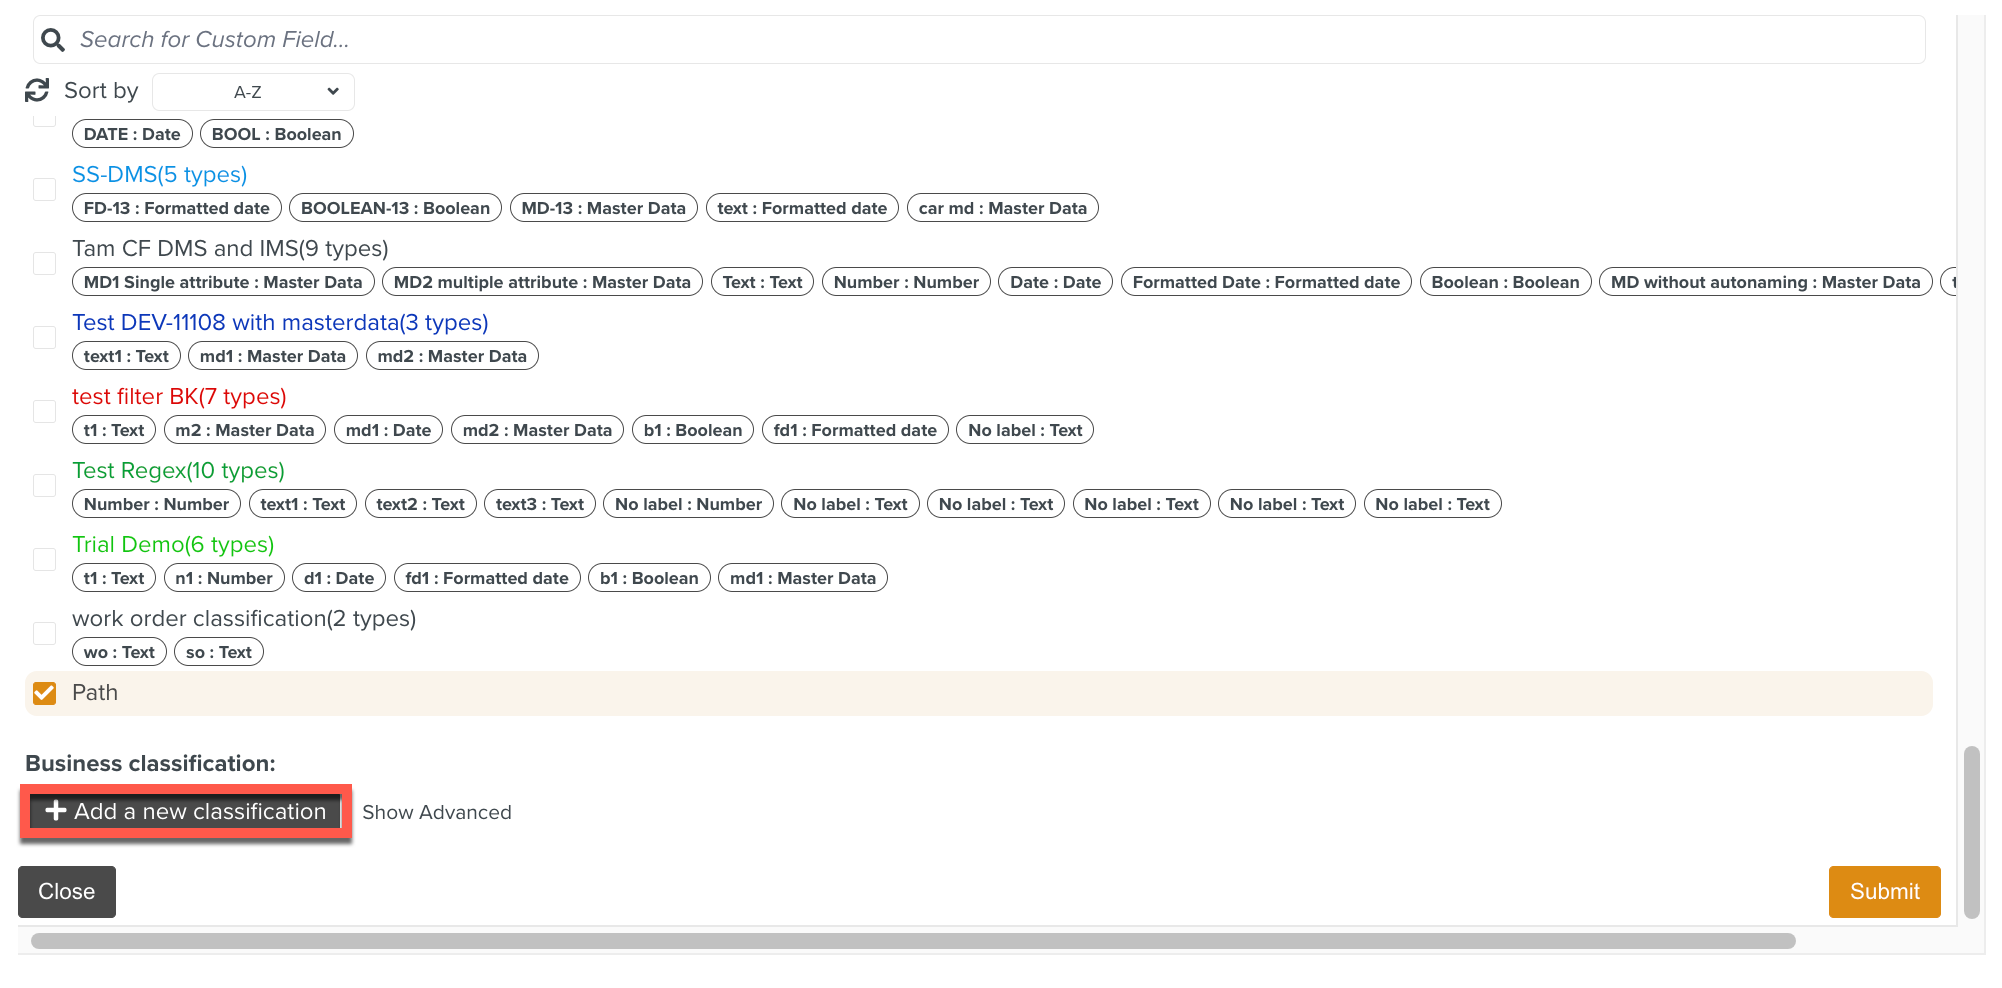Select the fd1 : Formatted date tag in Trial Demo
Image resolution: width=2002 pixels, height=988 pixels.
click(486, 579)
